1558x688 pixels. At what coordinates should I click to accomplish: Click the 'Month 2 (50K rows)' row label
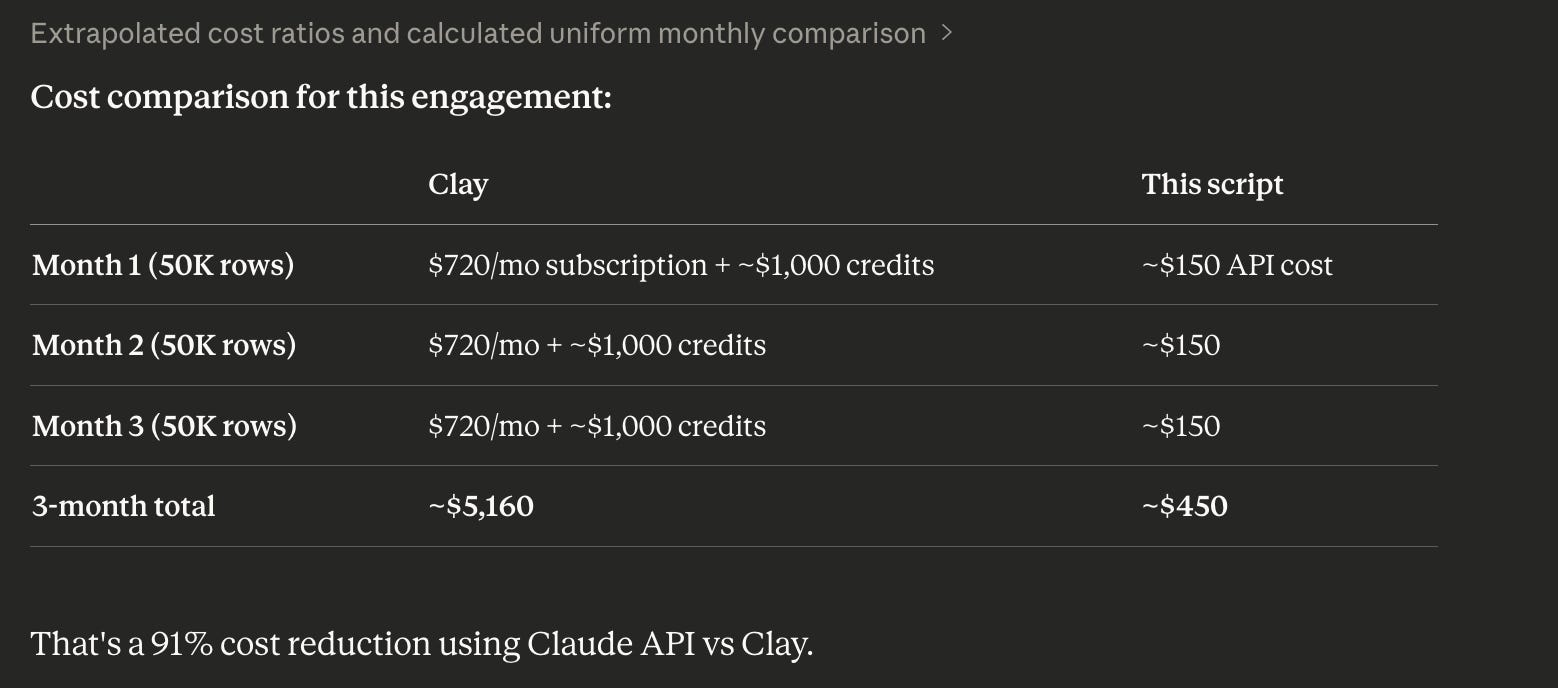pyautogui.click(x=164, y=345)
